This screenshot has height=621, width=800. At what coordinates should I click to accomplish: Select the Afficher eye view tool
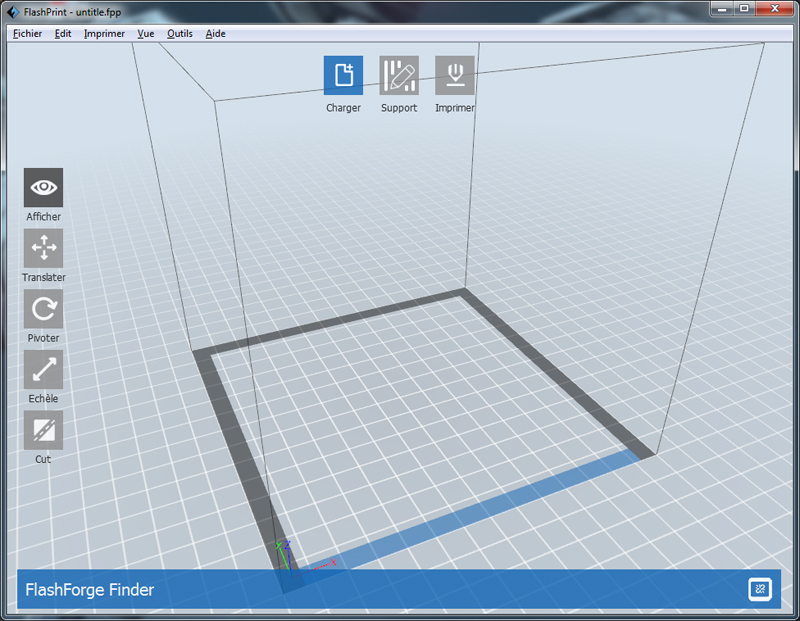click(43, 187)
